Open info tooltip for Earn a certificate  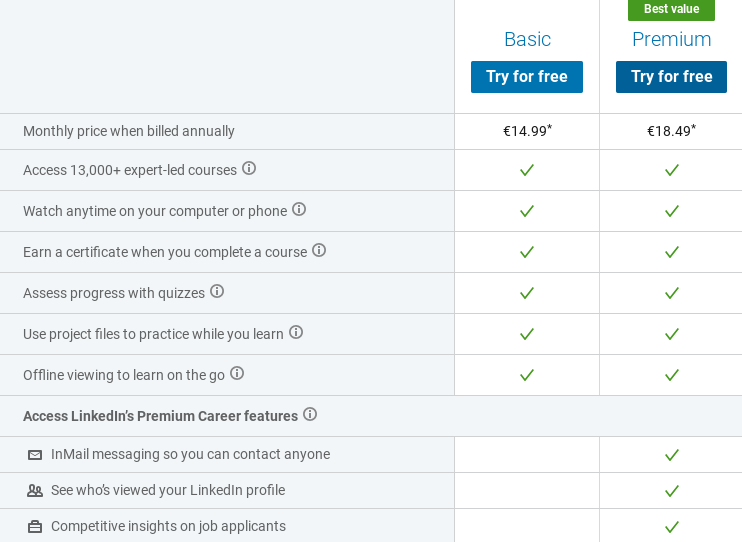319,250
